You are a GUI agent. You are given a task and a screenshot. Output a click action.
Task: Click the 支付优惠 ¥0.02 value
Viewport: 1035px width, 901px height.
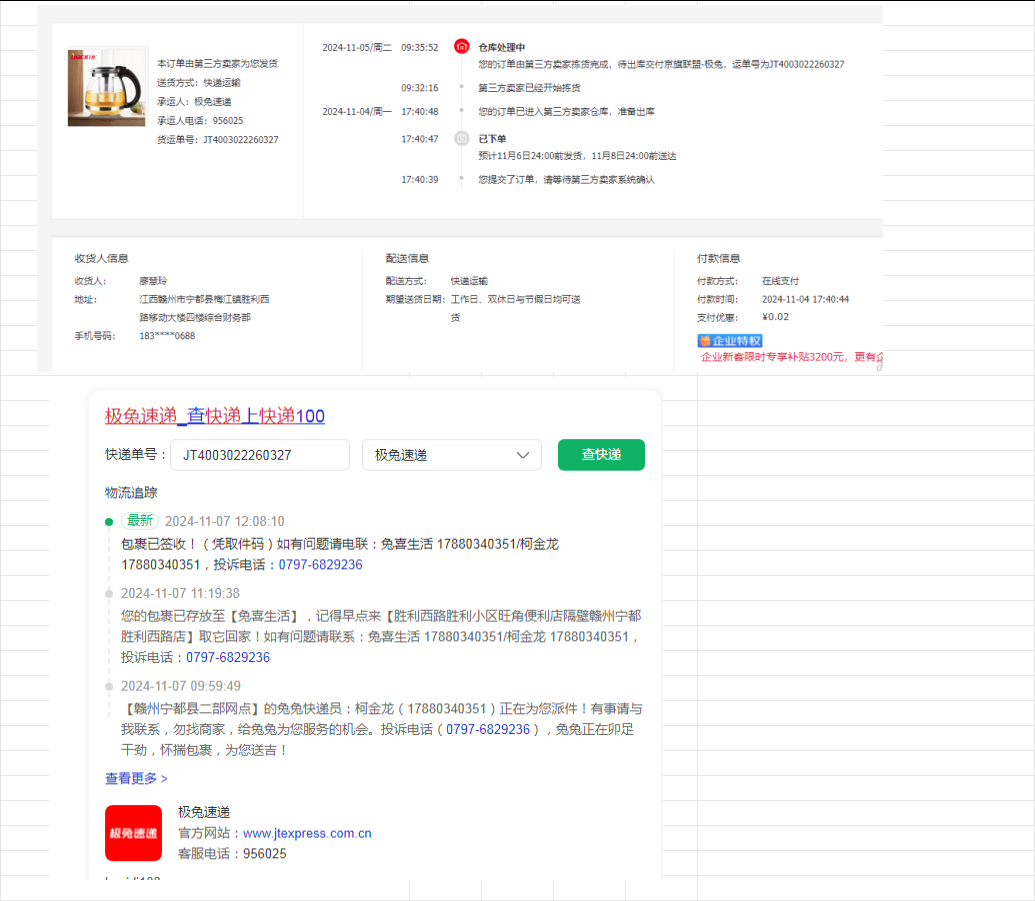coord(775,317)
